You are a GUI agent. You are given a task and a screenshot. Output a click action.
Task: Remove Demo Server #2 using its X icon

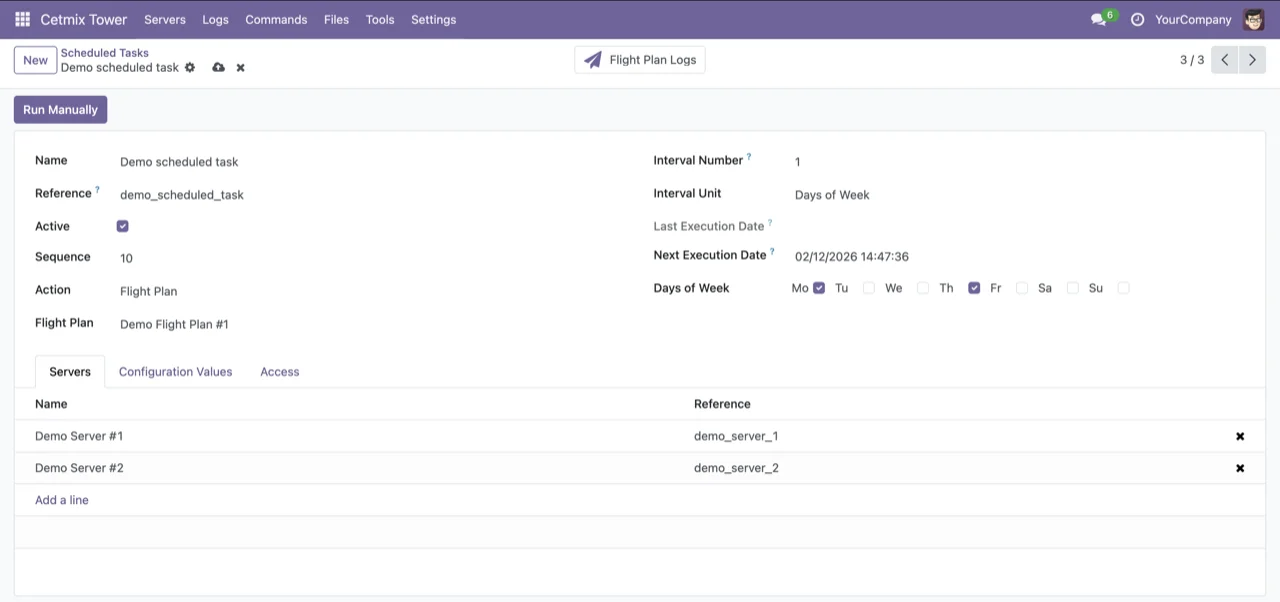coord(1239,467)
